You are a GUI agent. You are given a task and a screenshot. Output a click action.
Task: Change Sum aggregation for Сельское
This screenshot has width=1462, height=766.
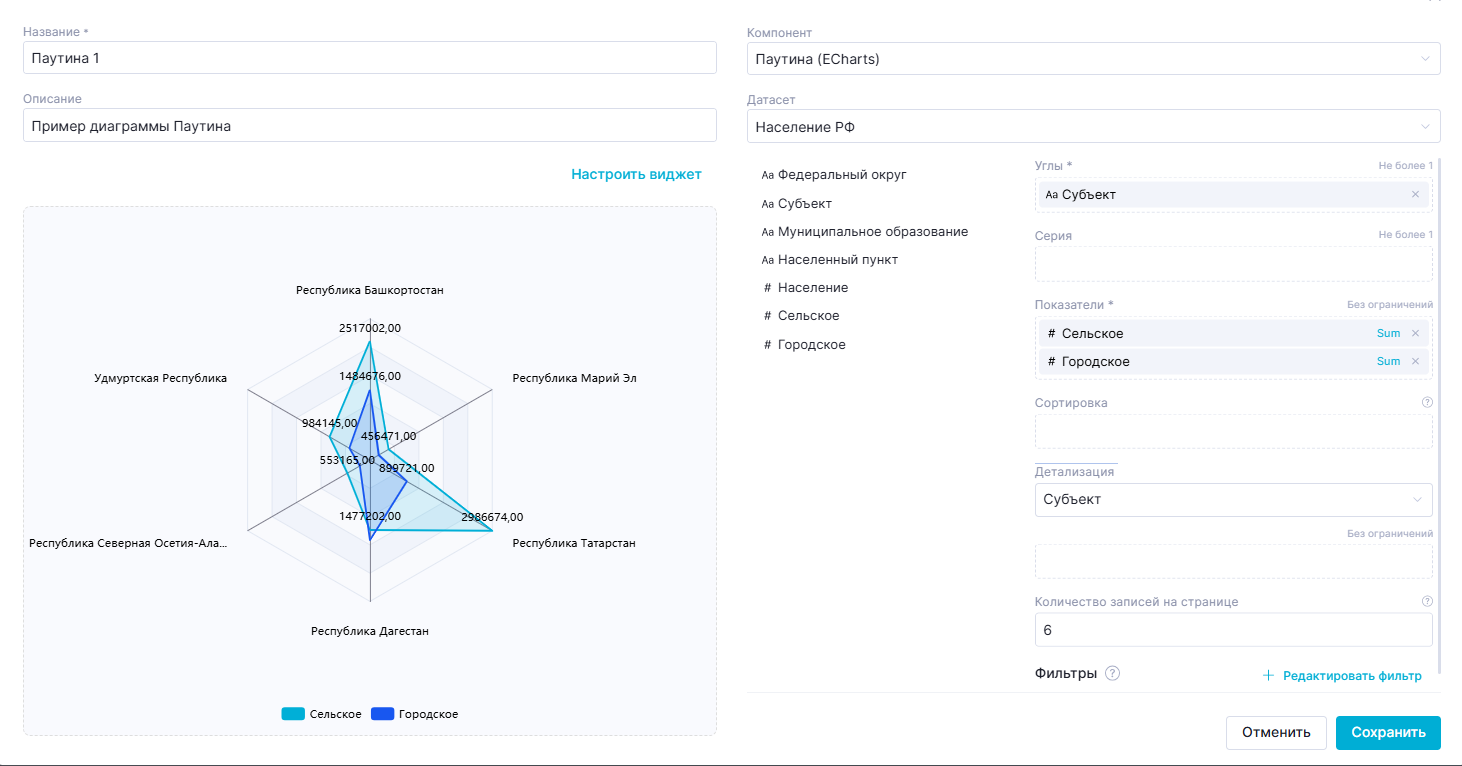pos(1388,333)
